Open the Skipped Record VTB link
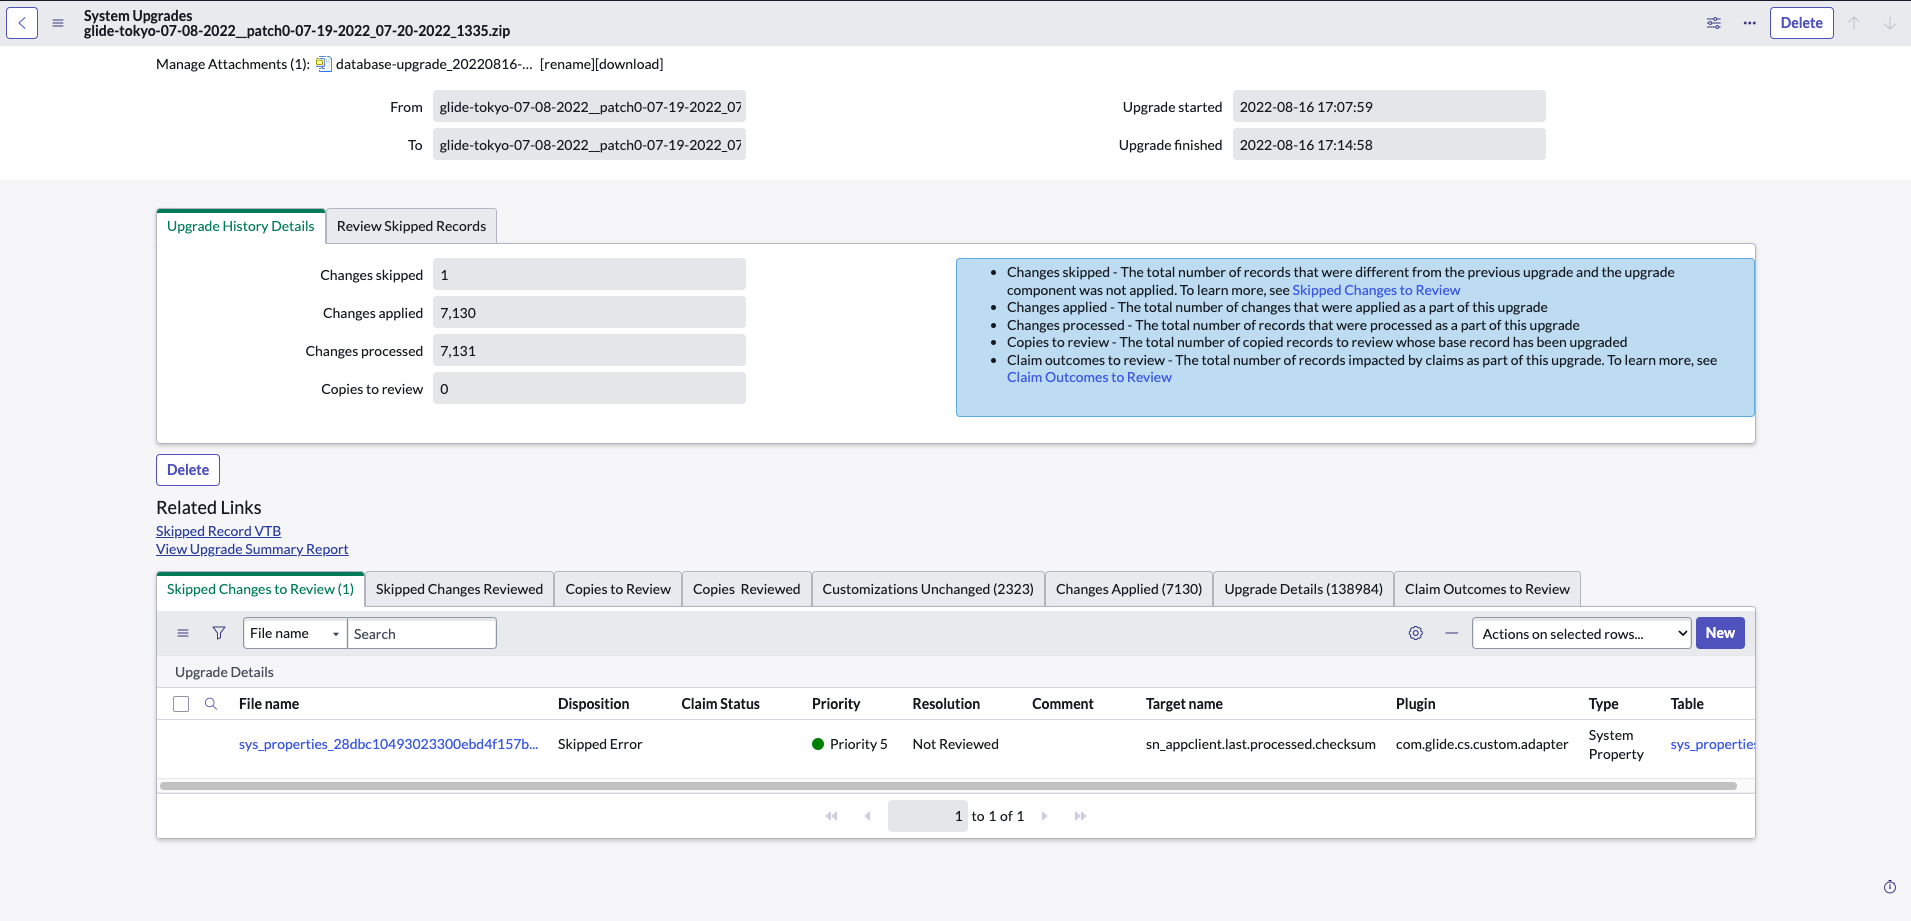 click(x=218, y=531)
